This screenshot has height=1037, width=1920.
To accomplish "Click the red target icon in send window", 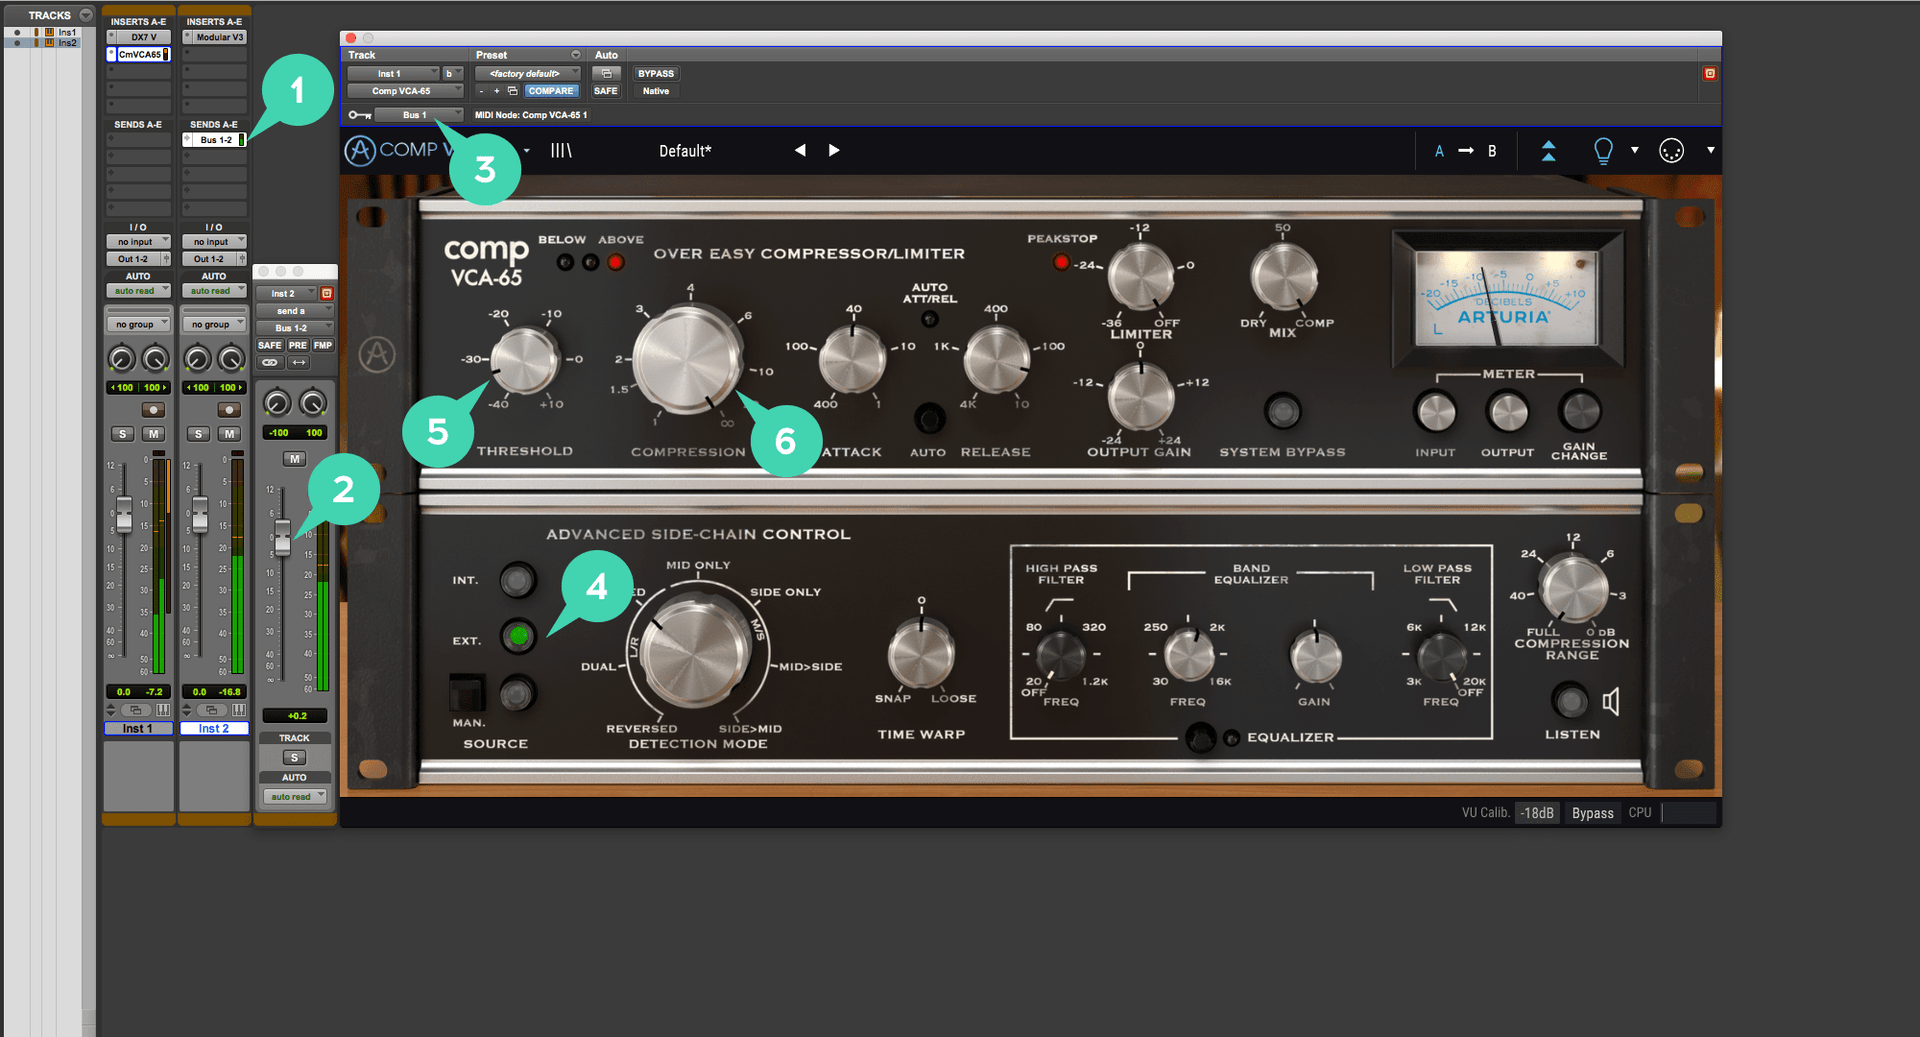I will pos(326,294).
